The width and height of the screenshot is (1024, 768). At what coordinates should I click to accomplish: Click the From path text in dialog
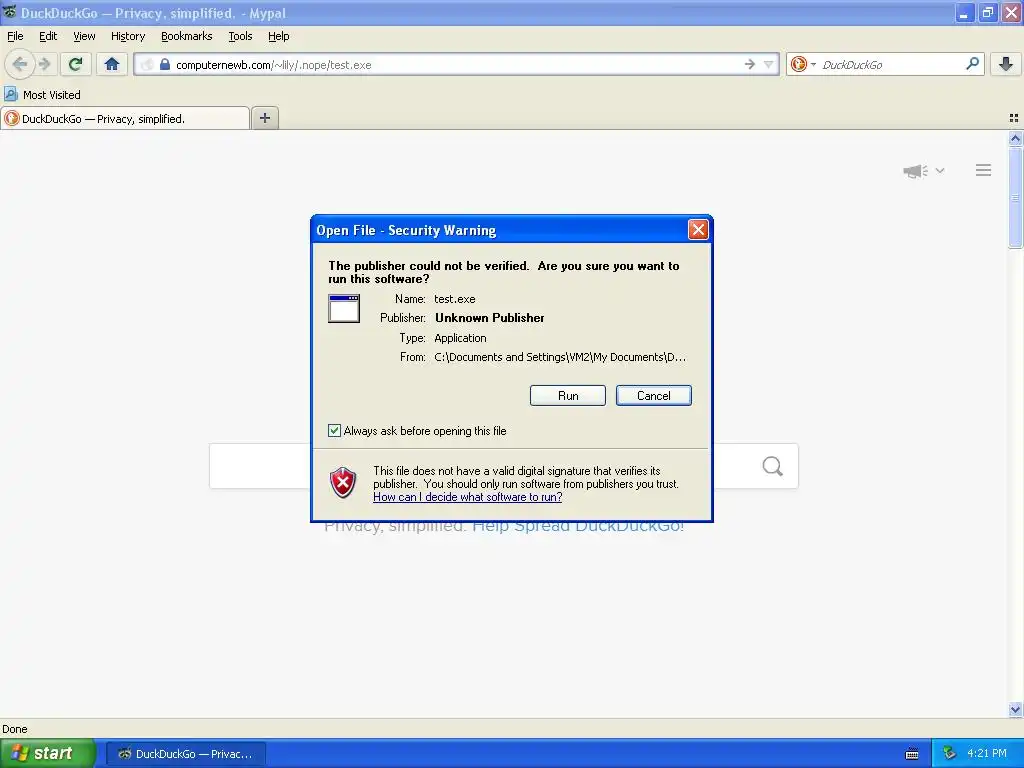[560, 357]
